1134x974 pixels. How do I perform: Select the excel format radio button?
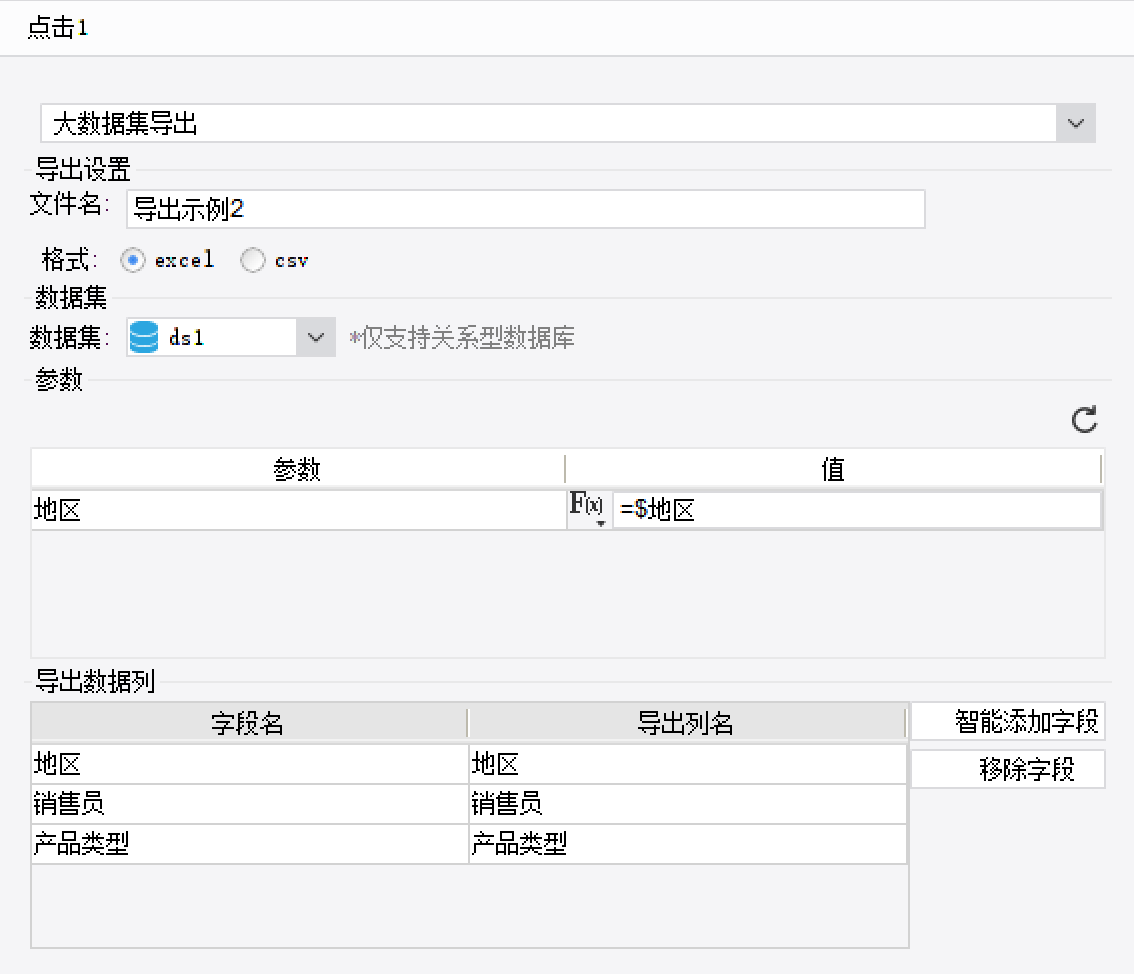[x=132, y=261]
